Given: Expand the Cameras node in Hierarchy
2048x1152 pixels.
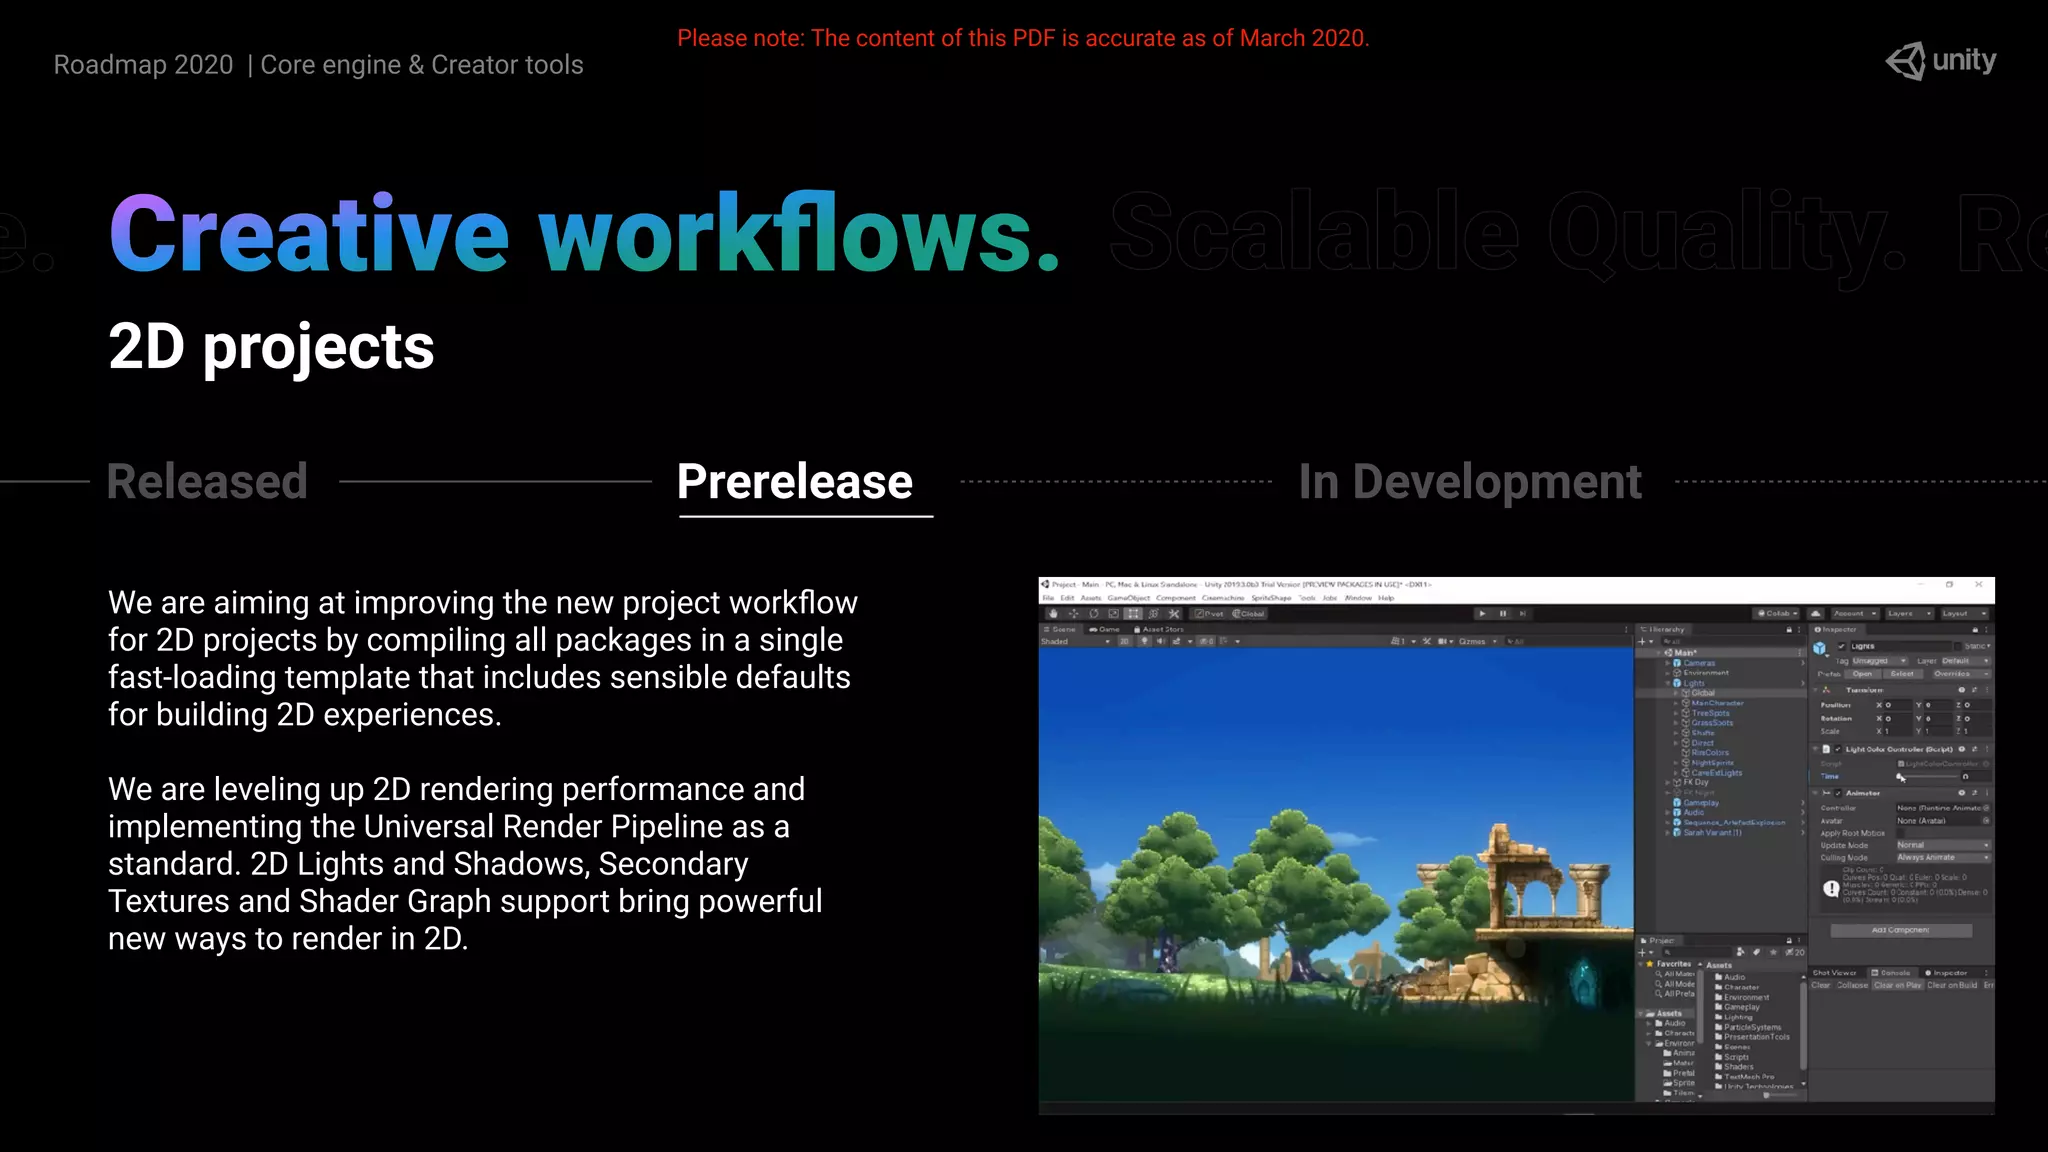Looking at the screenshot, I should click(1668, 663).
